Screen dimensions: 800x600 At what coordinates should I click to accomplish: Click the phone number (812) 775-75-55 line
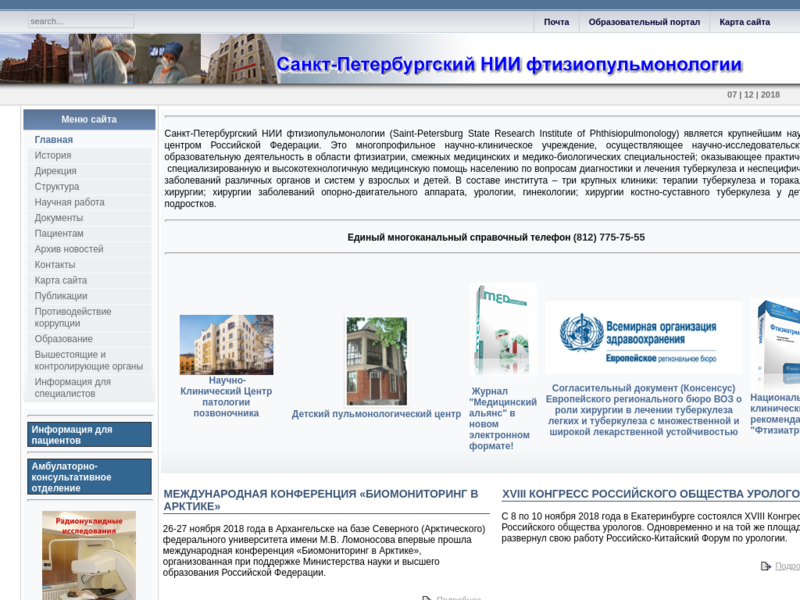point(496,237)
